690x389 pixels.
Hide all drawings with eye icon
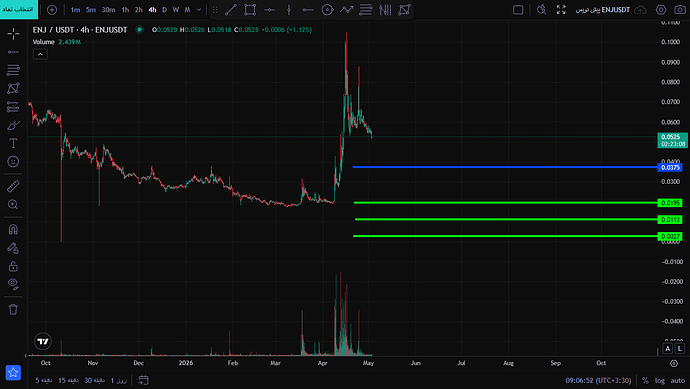point(13,284)
